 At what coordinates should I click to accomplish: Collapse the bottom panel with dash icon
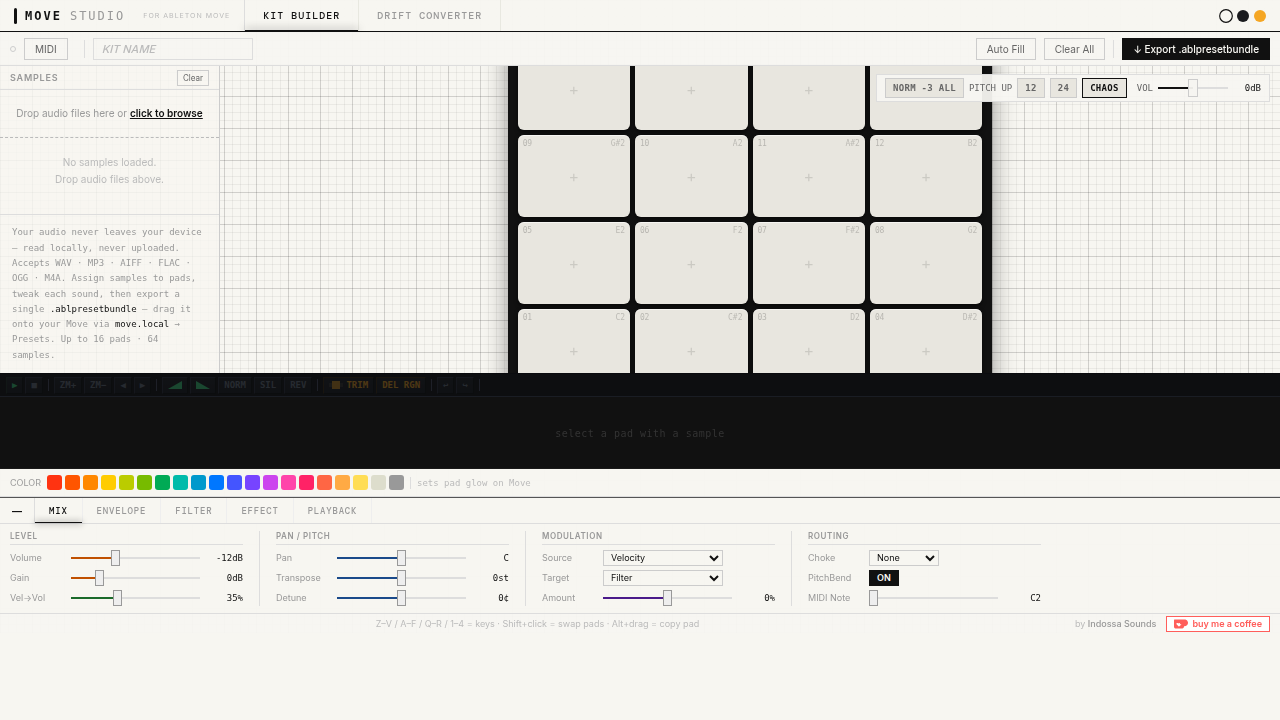pyautogui.click(x=17, y=511)
